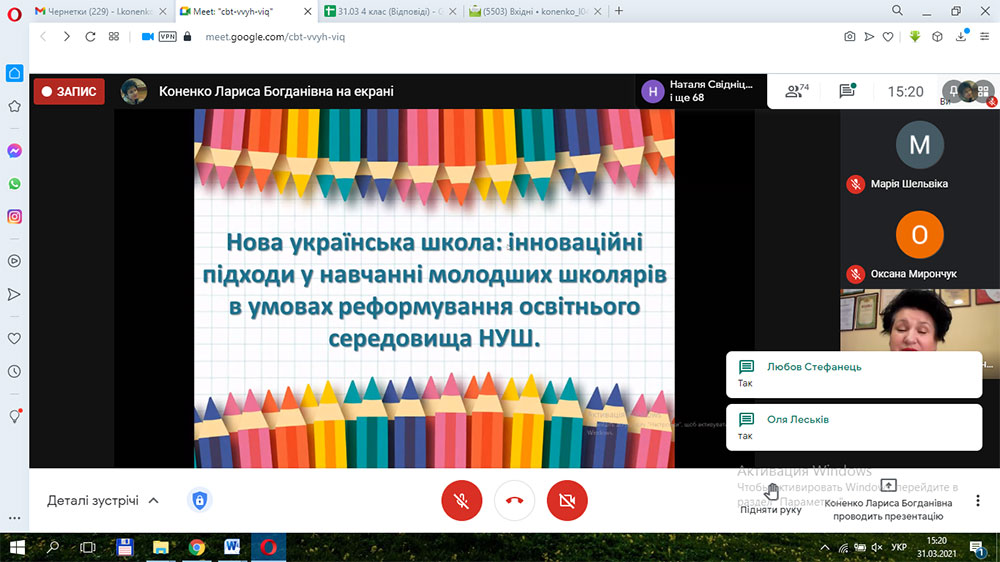Open Windows Start menu

pos(17,547)
